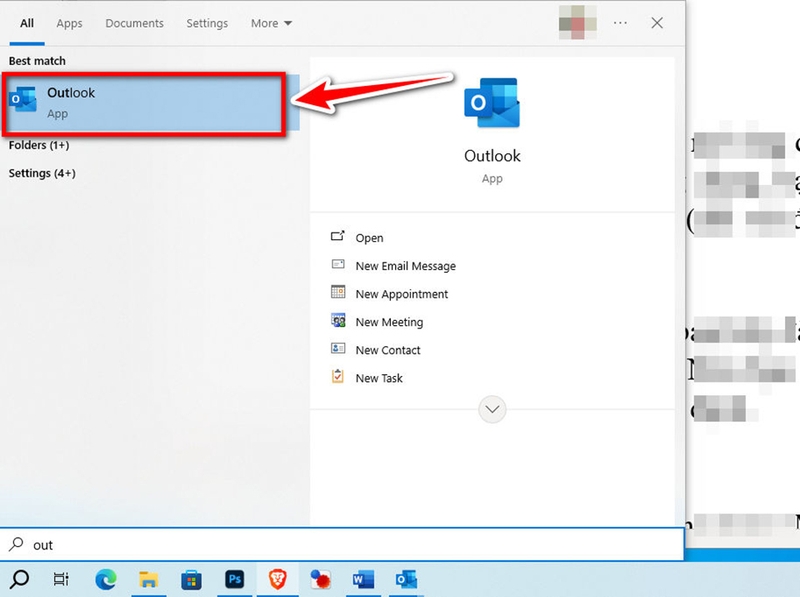Launch the Microsoft Store
800x597 pixels.
(192, 580)
